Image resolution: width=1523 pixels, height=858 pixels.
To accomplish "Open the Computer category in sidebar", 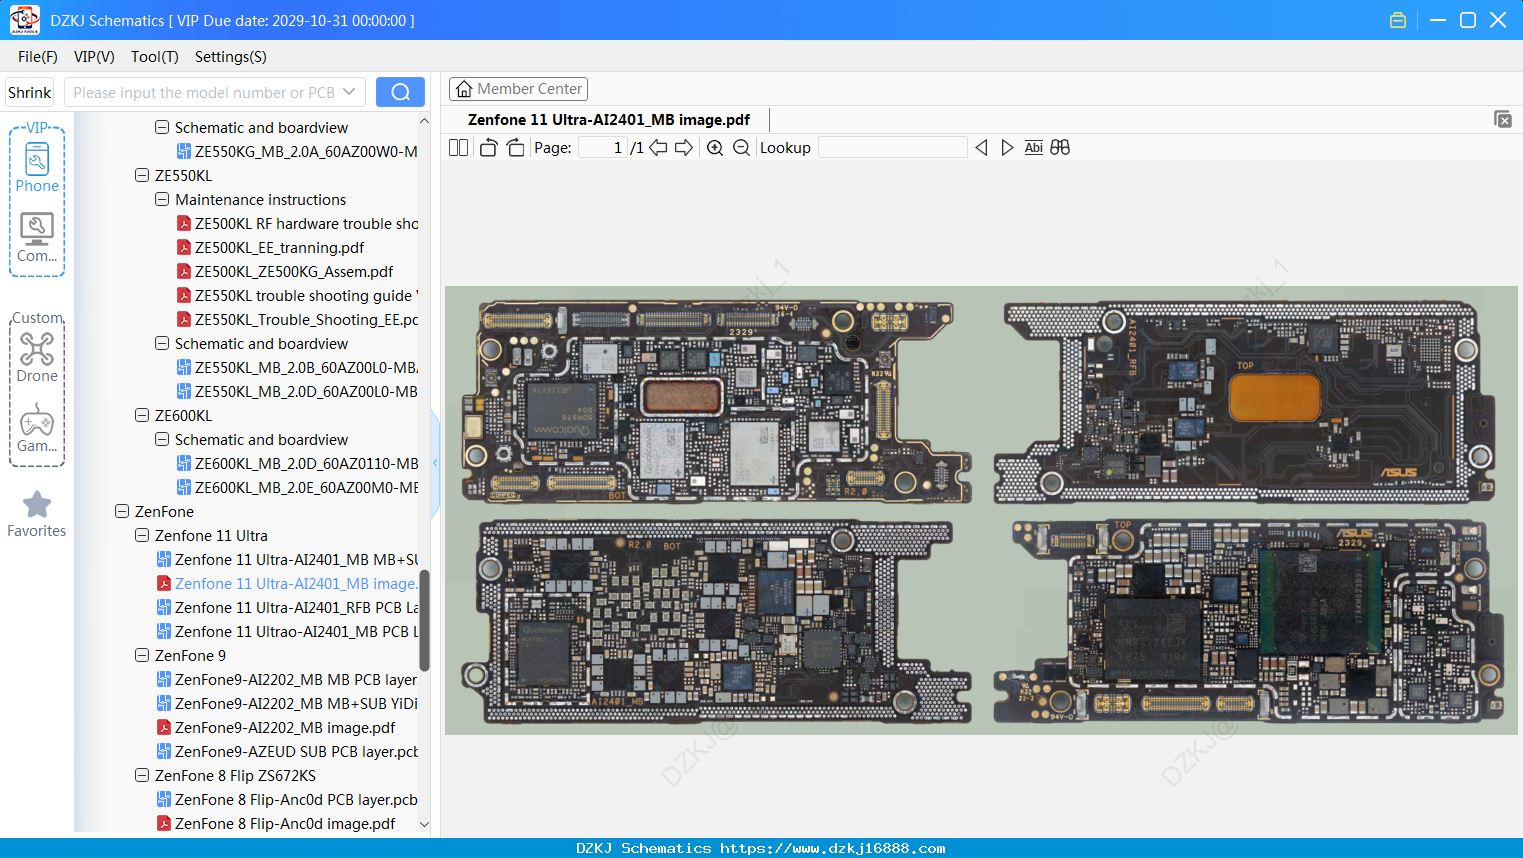I will point(37,238).
